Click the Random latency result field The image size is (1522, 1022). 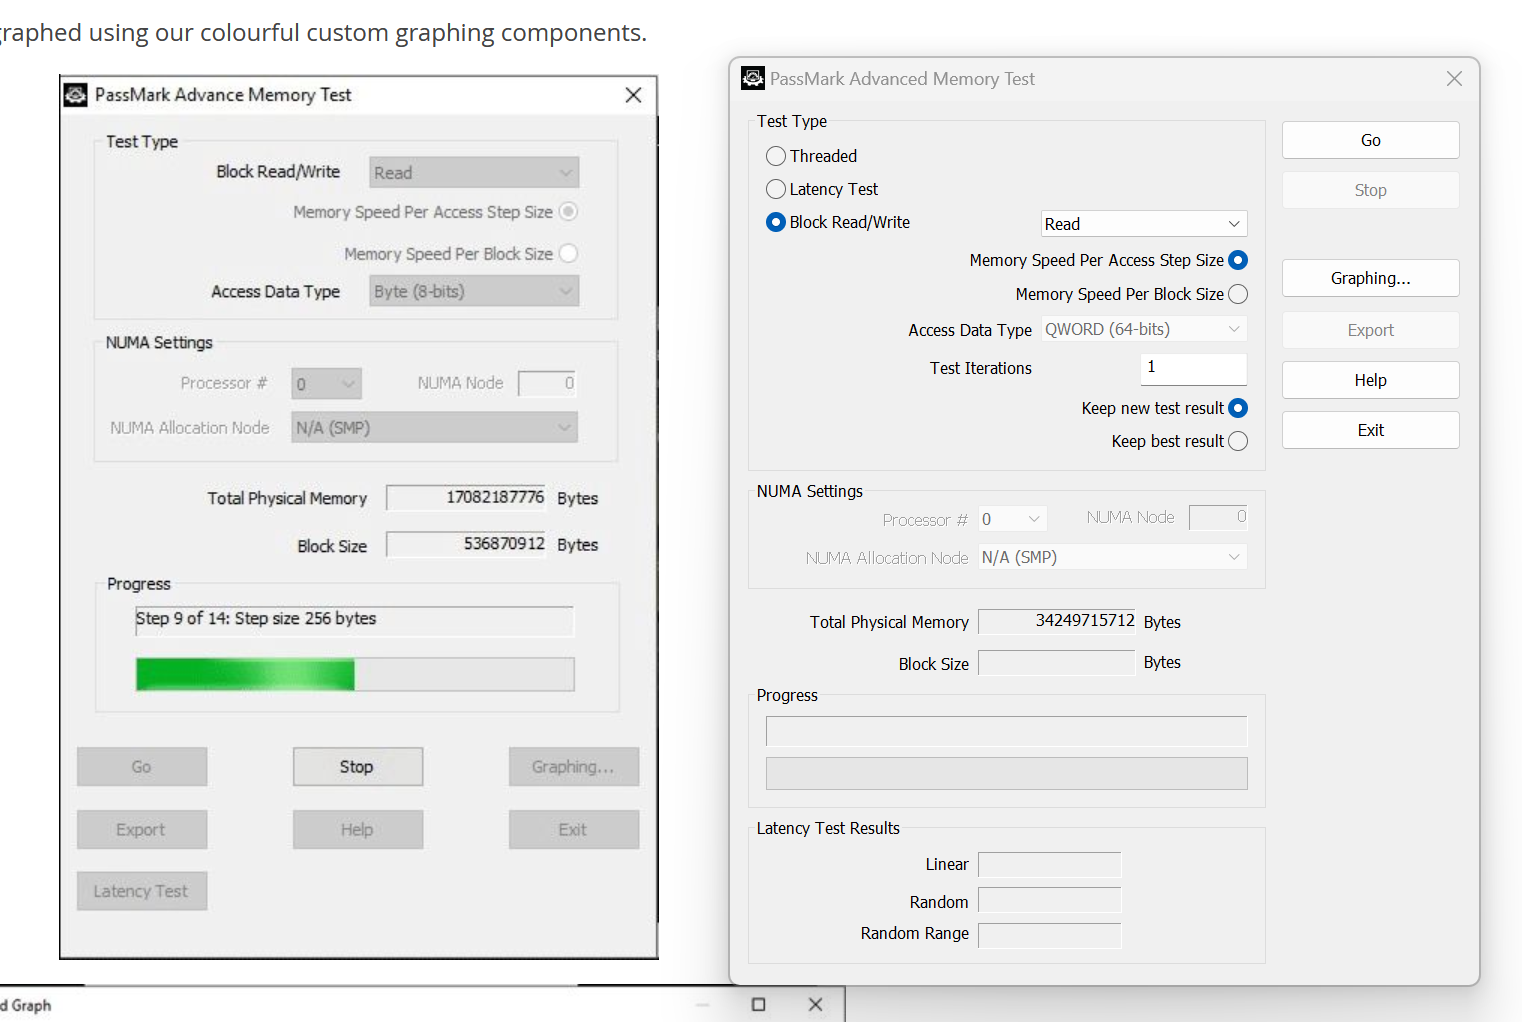pos(1050,901)
